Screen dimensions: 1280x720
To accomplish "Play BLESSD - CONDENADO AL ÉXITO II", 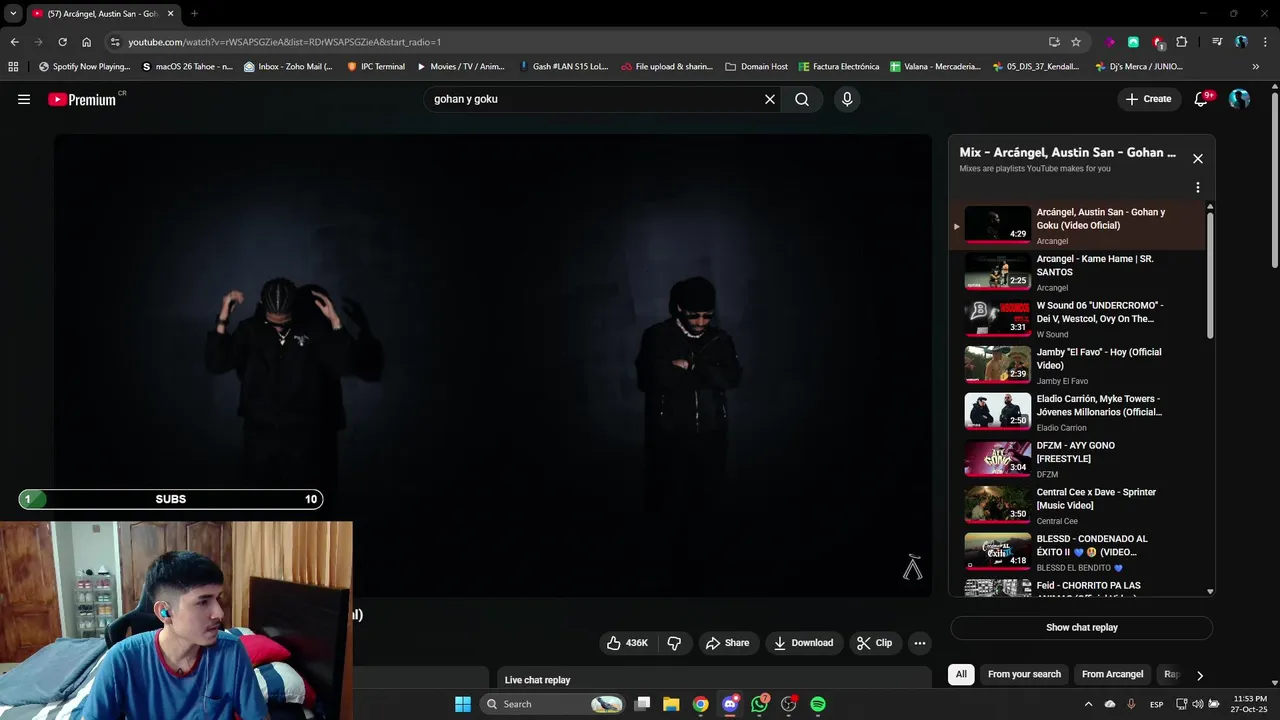I will point(1078,552).
